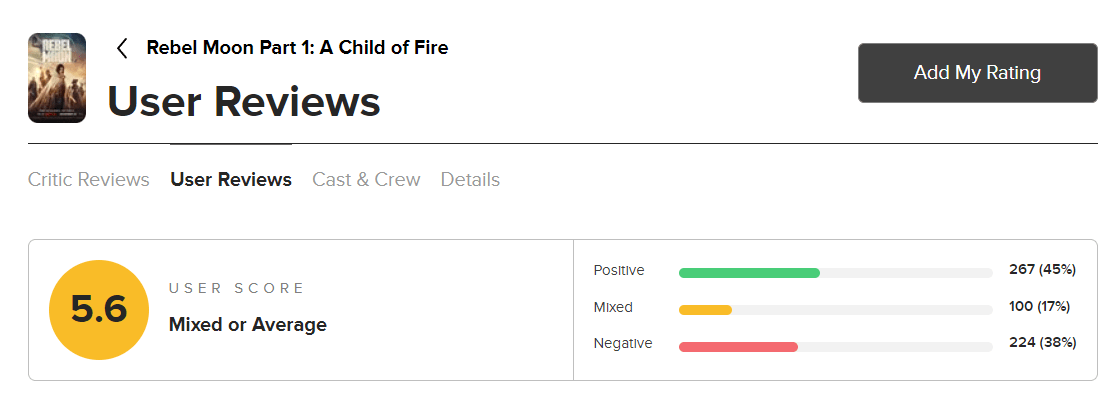Click the back chevron arrow icon
Image resolution: width=1116 pixels, height=415 pixels.
(x=122, y=48)
